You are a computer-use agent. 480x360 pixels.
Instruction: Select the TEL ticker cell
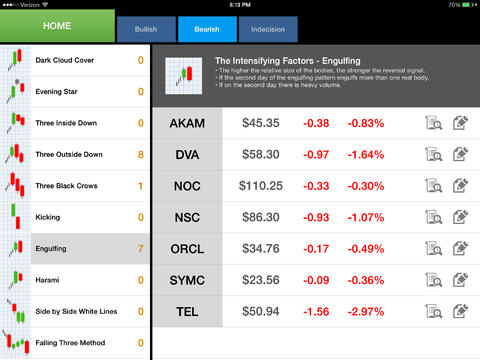(187, 312)
